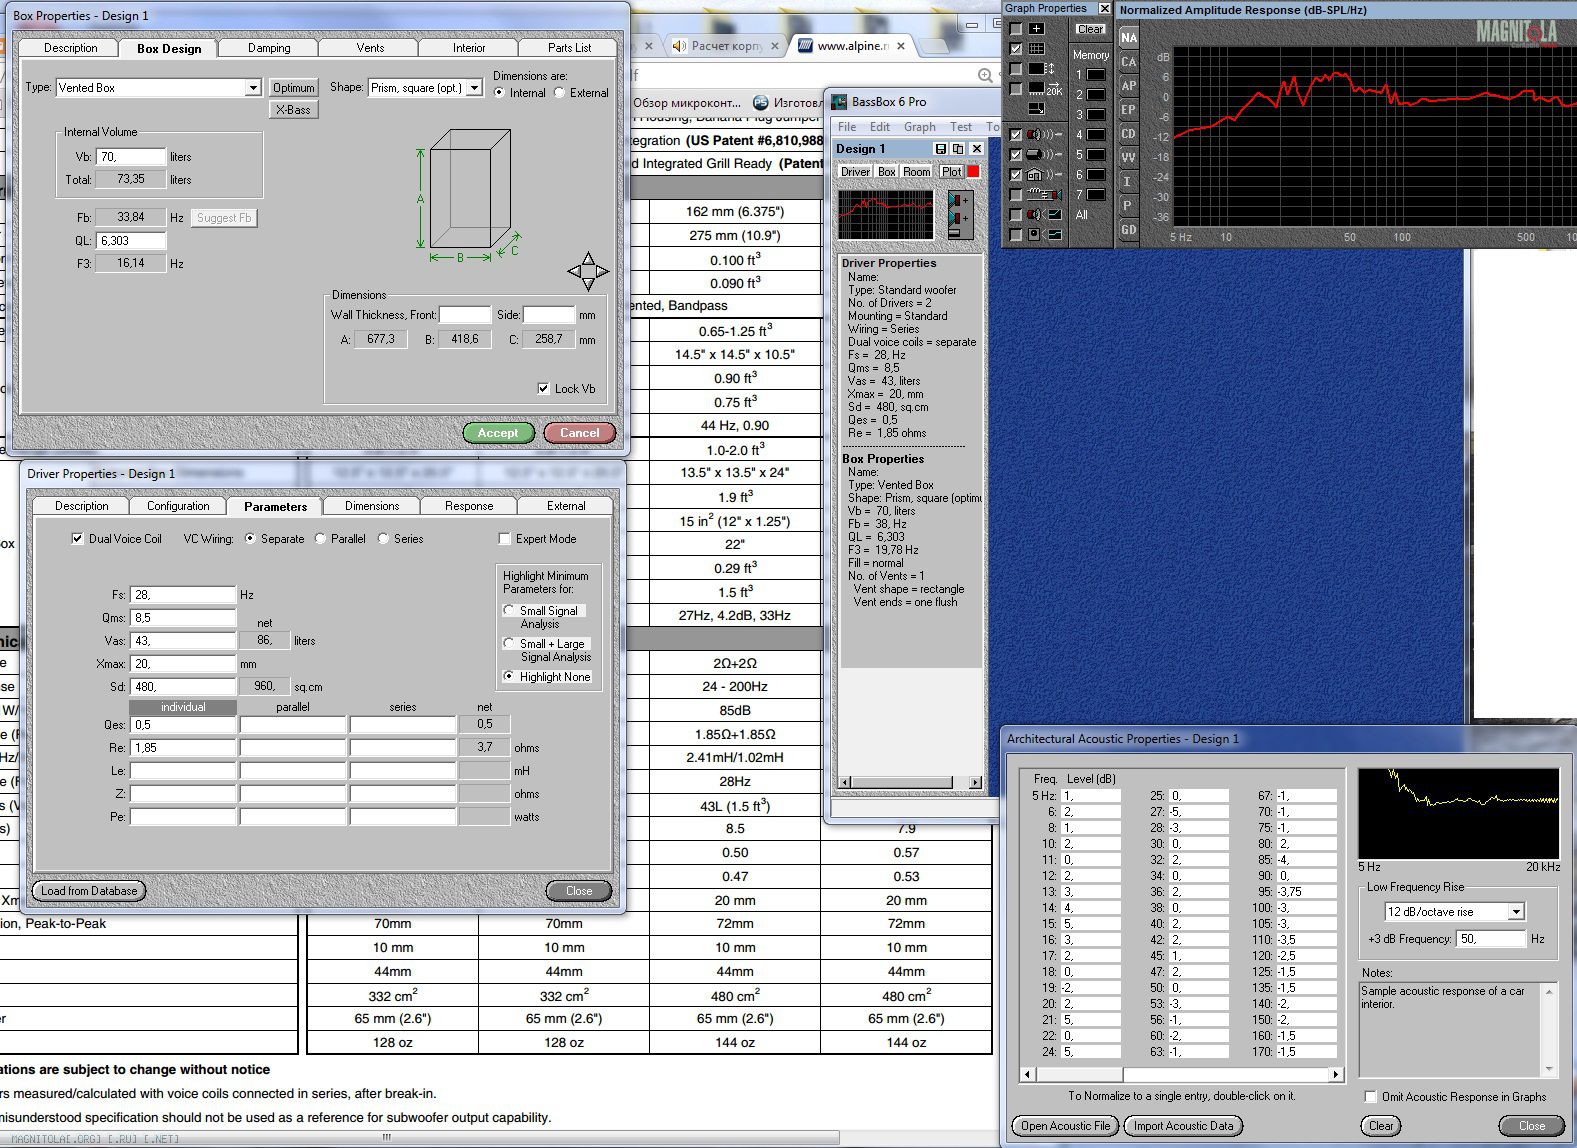Expand the Shape dropdown list
The image size is (1577, 1148).
click(474, 88)
